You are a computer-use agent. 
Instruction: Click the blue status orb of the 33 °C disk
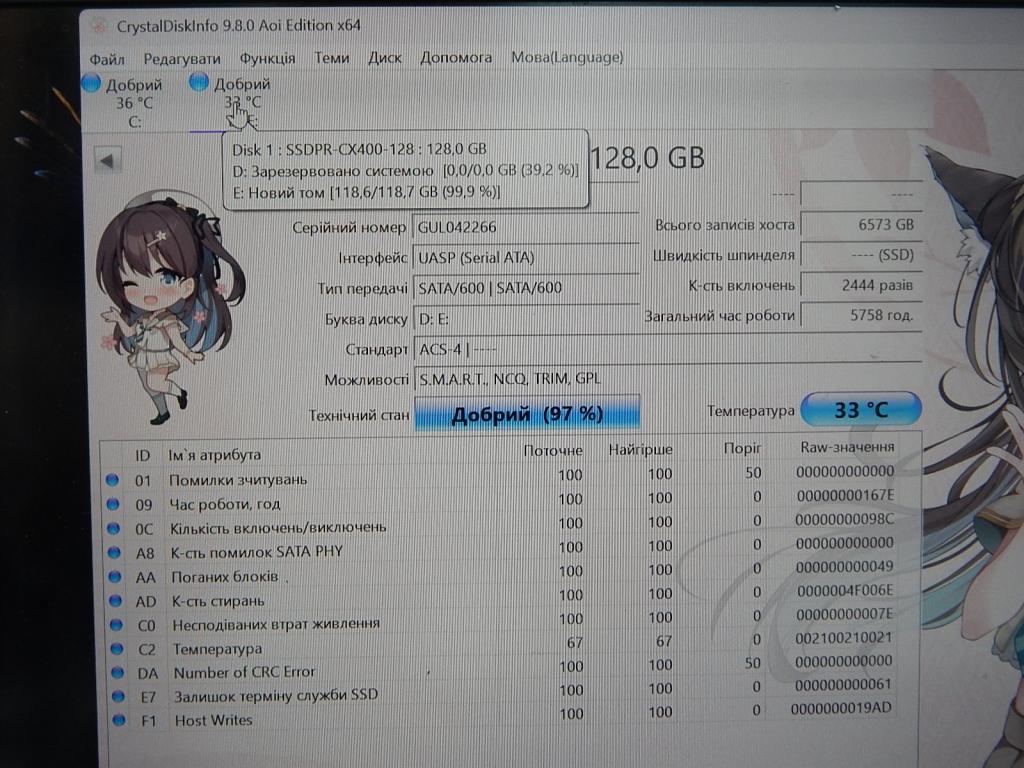[x=199, y=82]
